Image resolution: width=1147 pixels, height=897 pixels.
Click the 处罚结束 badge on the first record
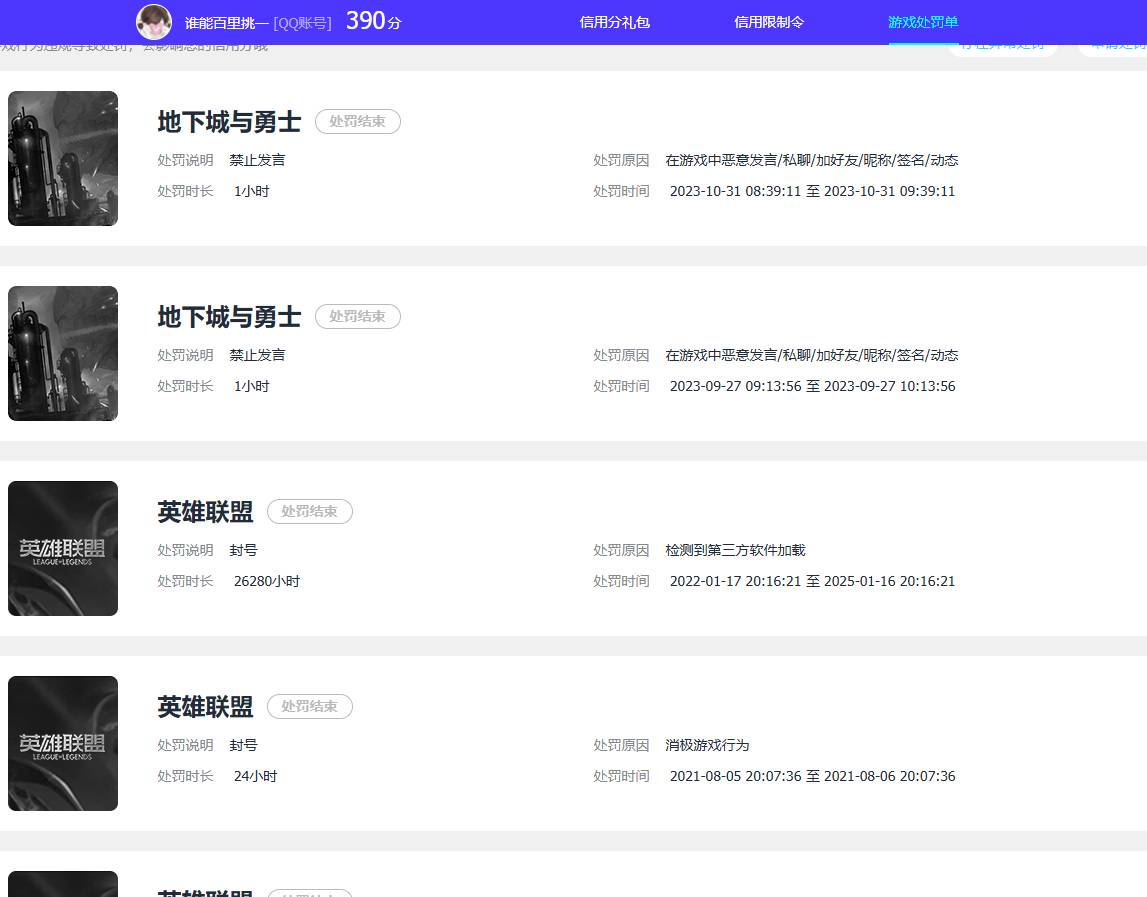click(x=357, y=121)
